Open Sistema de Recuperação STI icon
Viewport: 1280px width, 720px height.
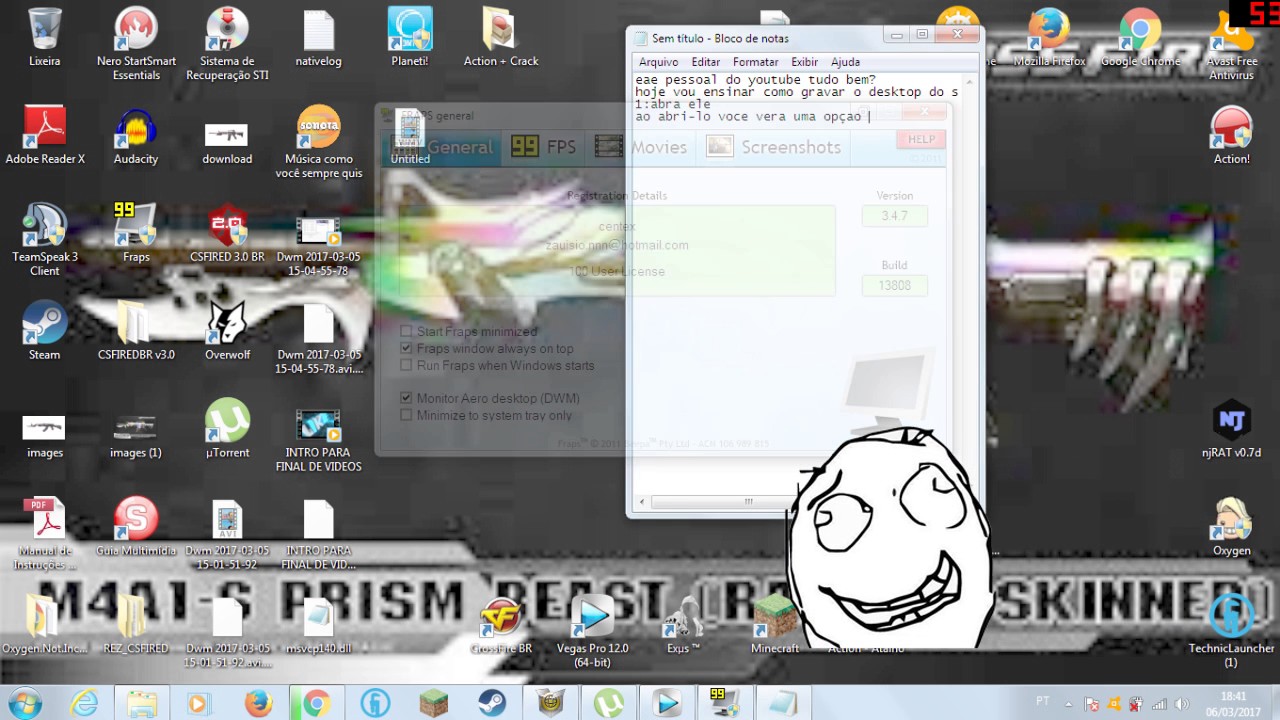pyautogui.click(x=227, y=44)
